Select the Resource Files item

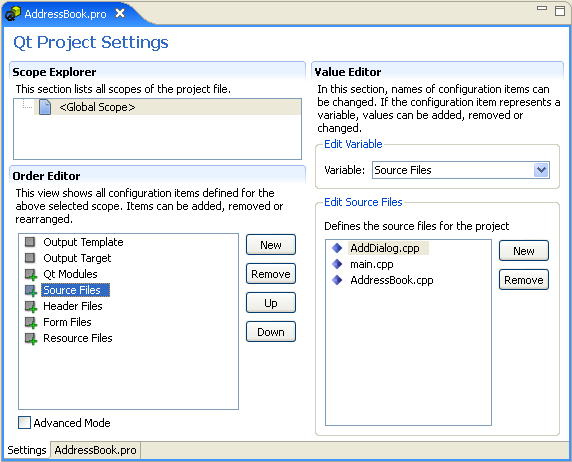[x=78, y=338]
